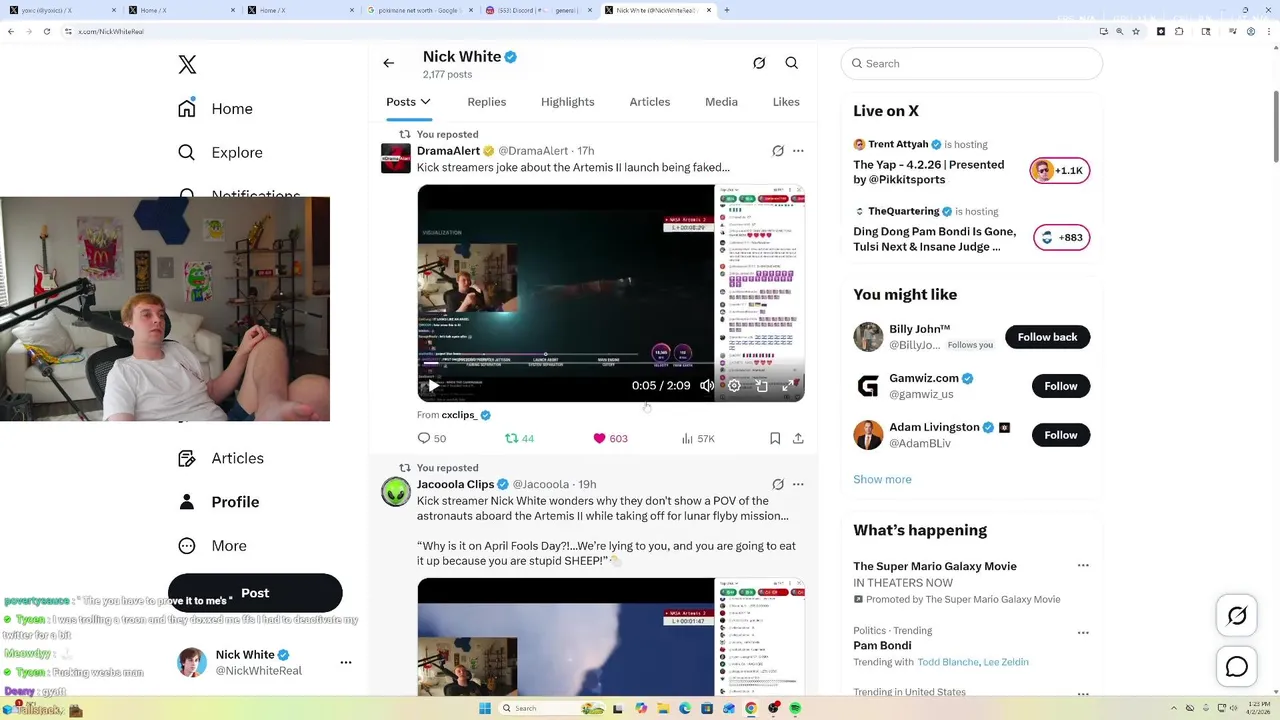Go to Articles in the sidebar
The height and width of the screenshot is (720, 1280).
click(x=221, y=458)
